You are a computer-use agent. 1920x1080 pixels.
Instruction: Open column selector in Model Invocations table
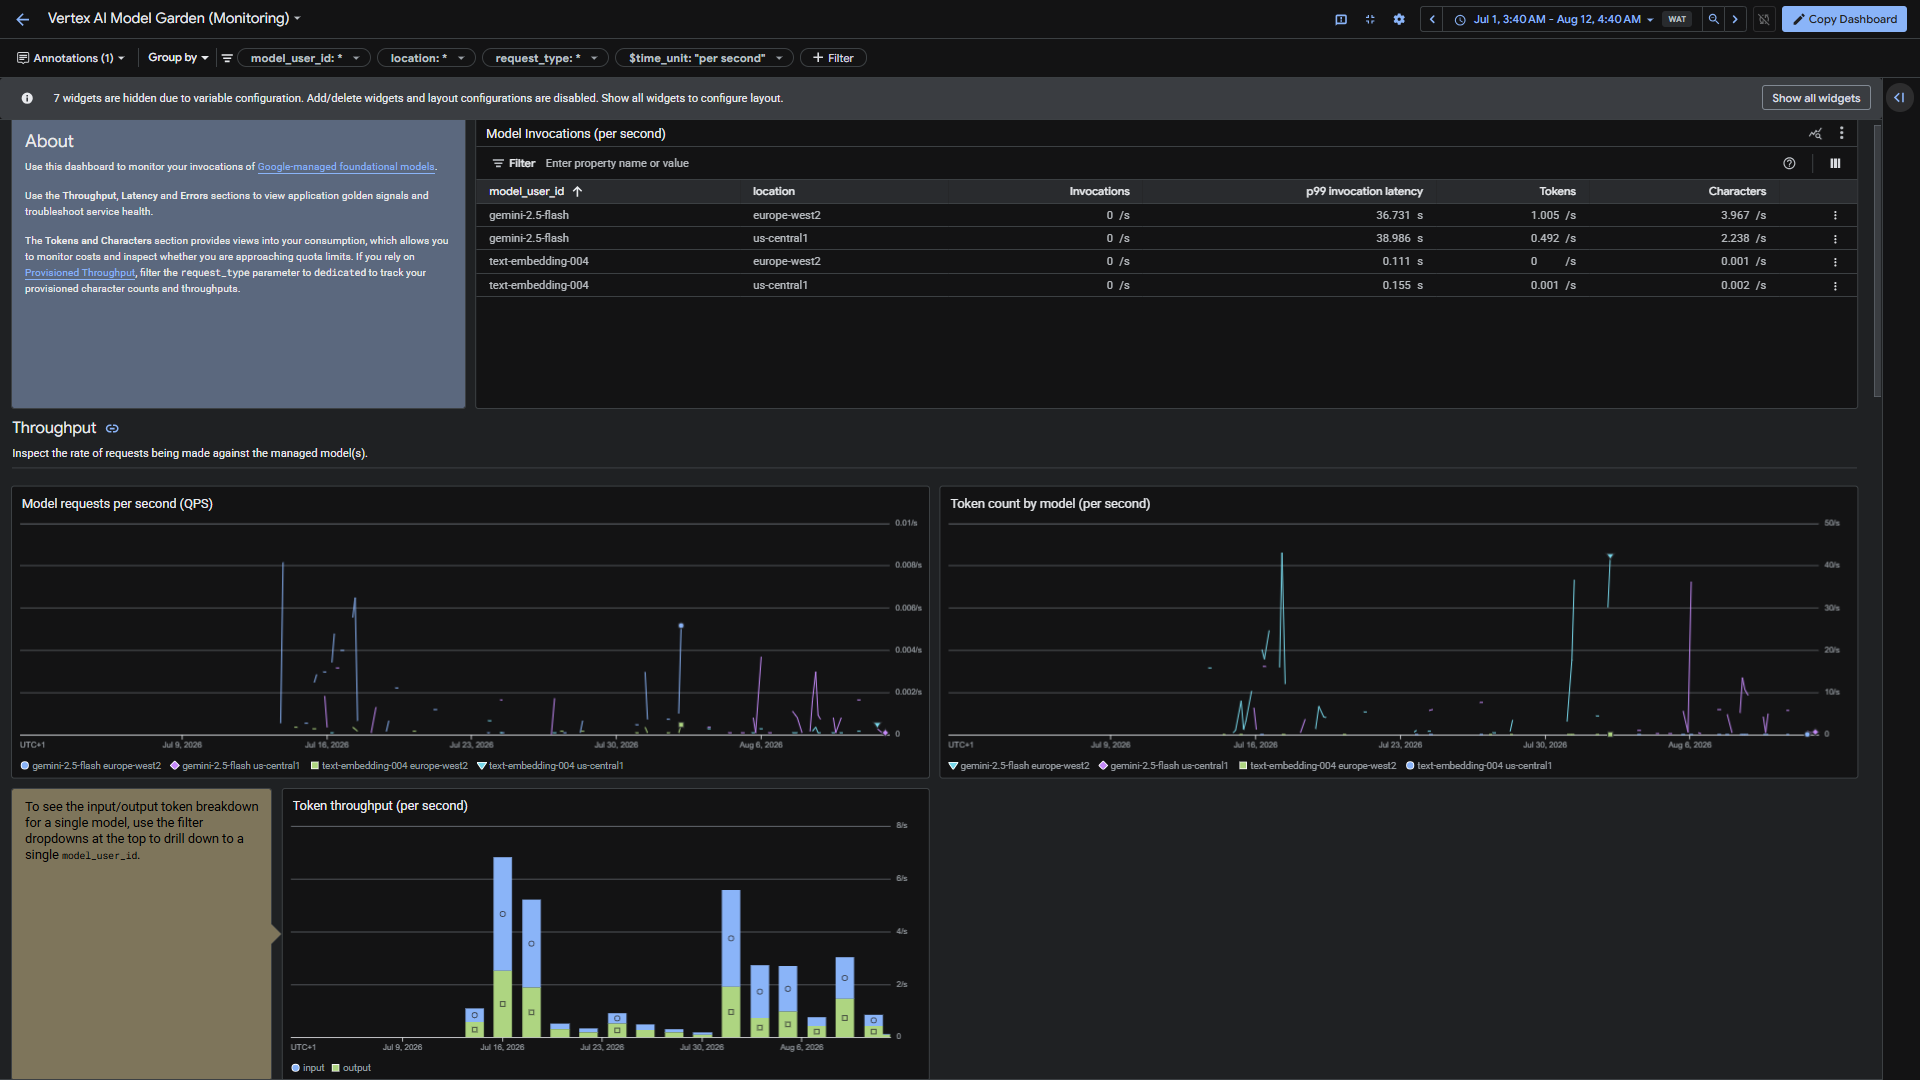(1835, 163)
